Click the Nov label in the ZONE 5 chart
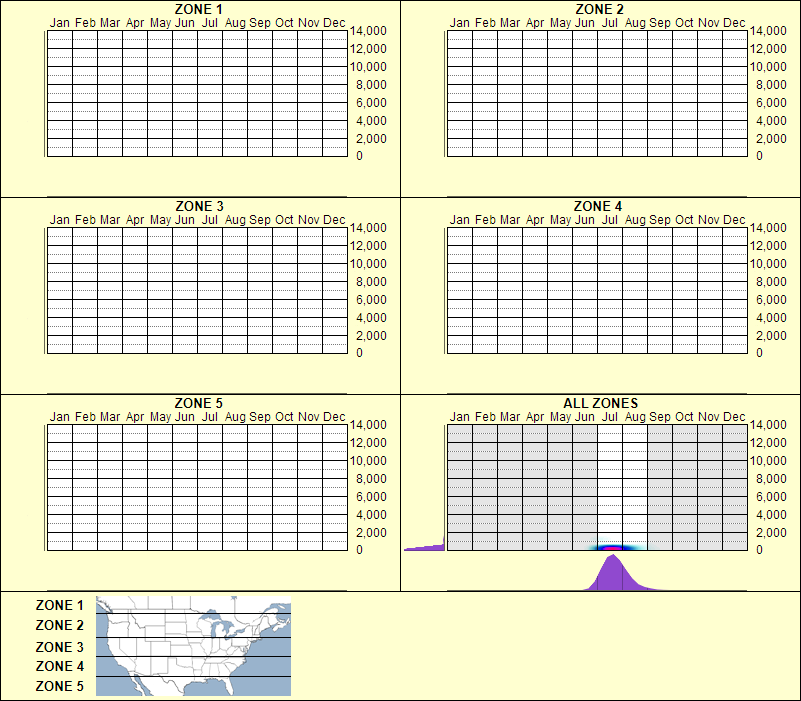This screenshot has width=801, height=701. click(x=309, y=417)
